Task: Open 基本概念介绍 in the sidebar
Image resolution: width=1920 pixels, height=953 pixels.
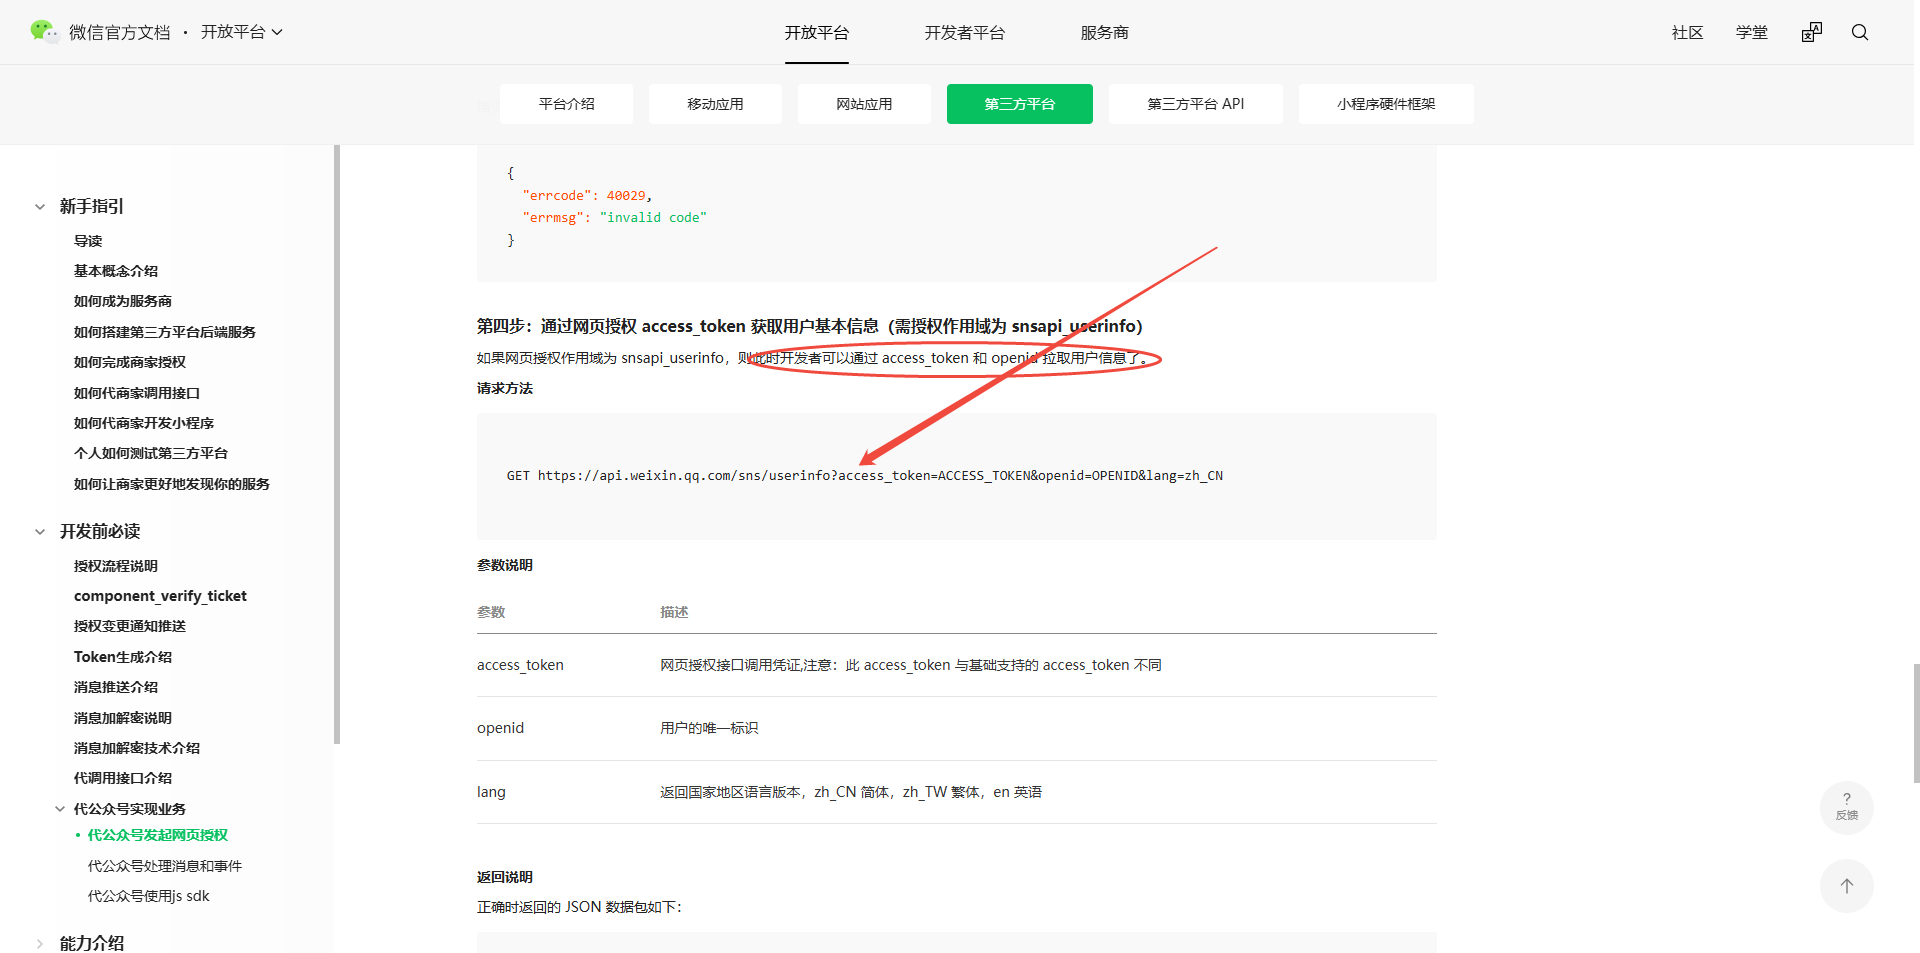Action: 116,271
